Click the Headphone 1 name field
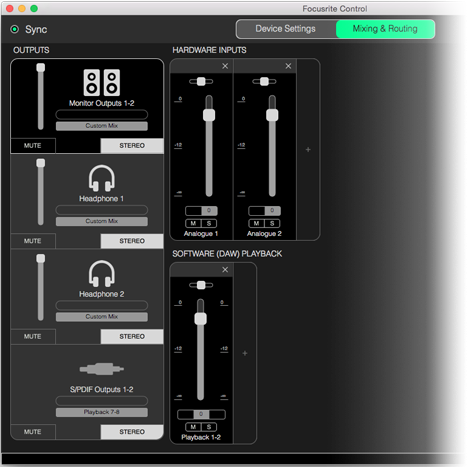The height and width of the screenshot is (467, 467). 102,210
